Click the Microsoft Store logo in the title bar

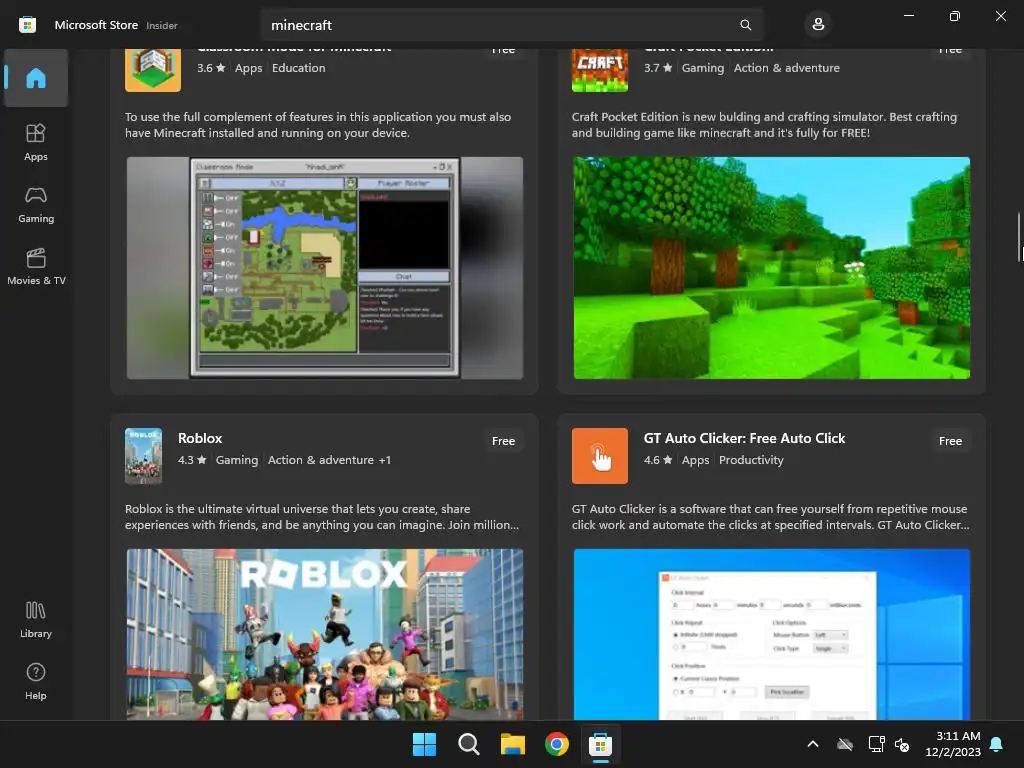[x=27, y=25]
